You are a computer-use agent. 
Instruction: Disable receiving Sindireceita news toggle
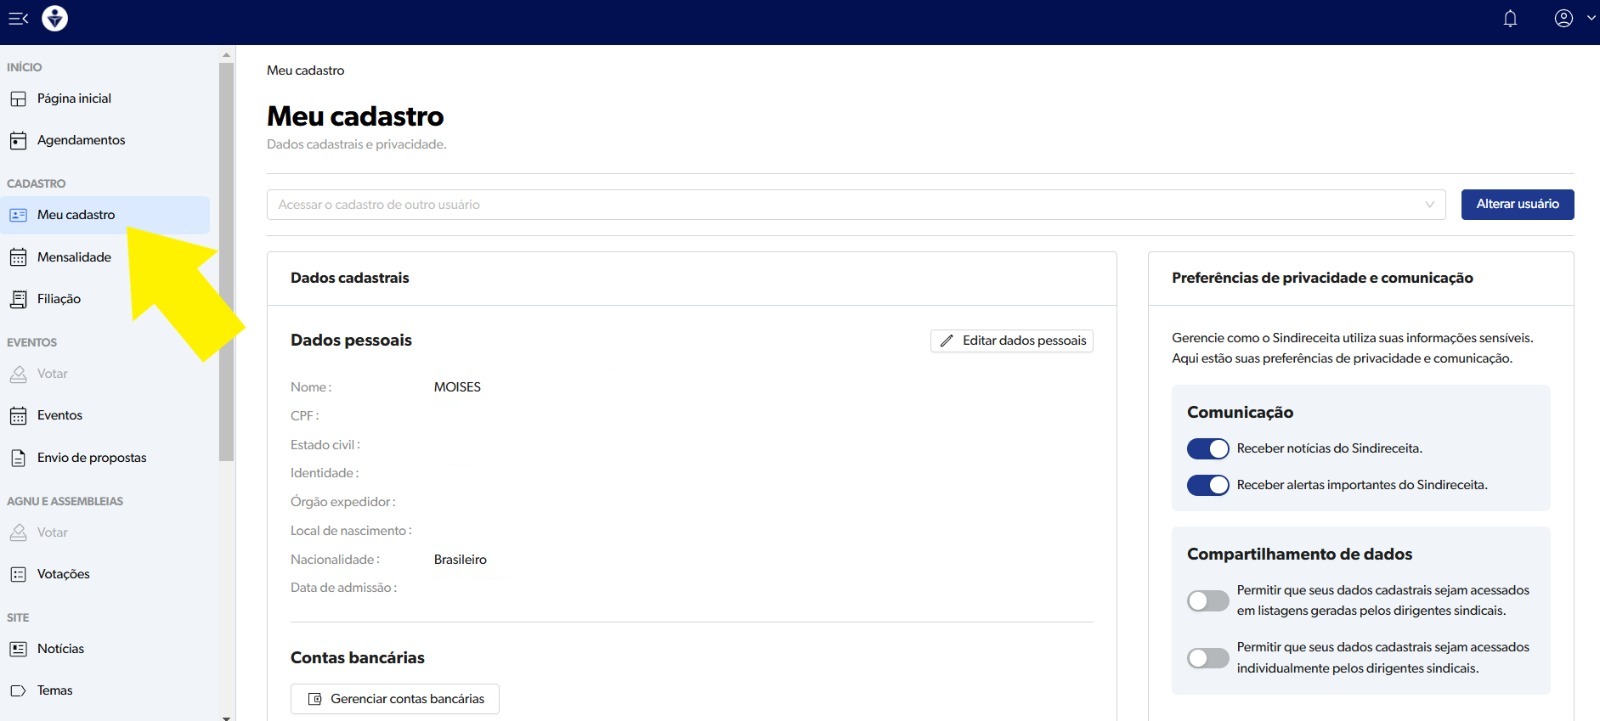pos(1207,449)
